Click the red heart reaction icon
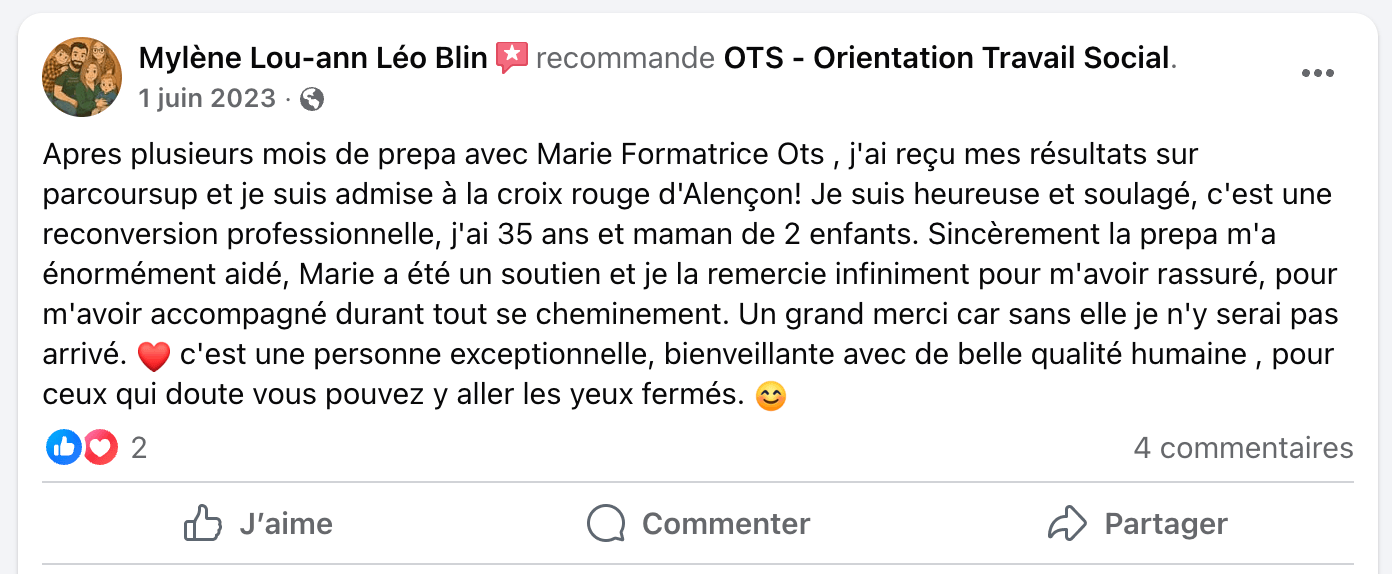This screenshot has height=574, width=1392. (x=101, y=447)
